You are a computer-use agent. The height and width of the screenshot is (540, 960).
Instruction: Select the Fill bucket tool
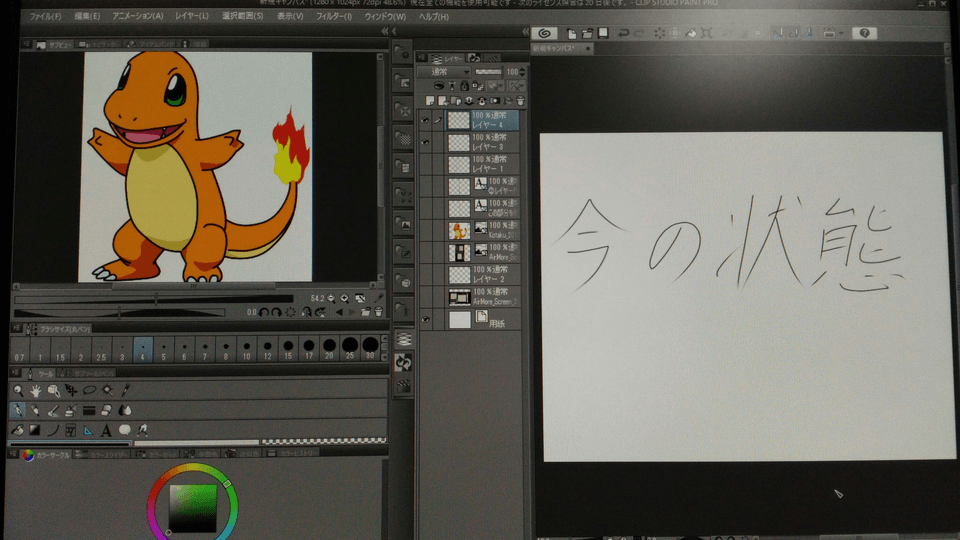(x=17, y=430)
